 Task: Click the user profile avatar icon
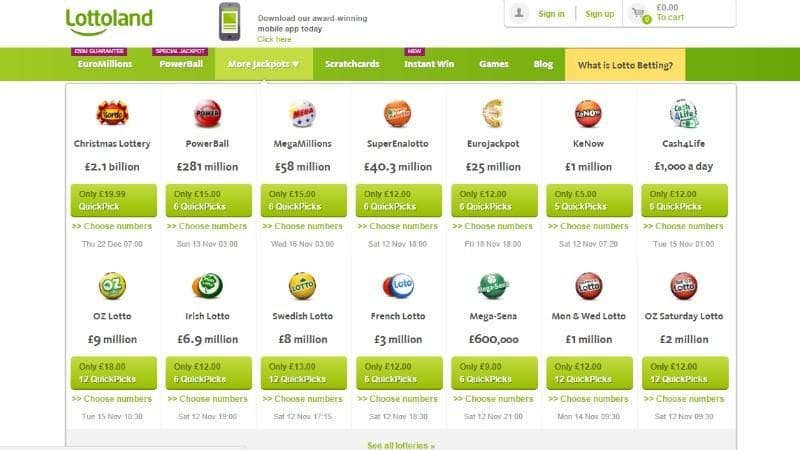pos(519,13)
